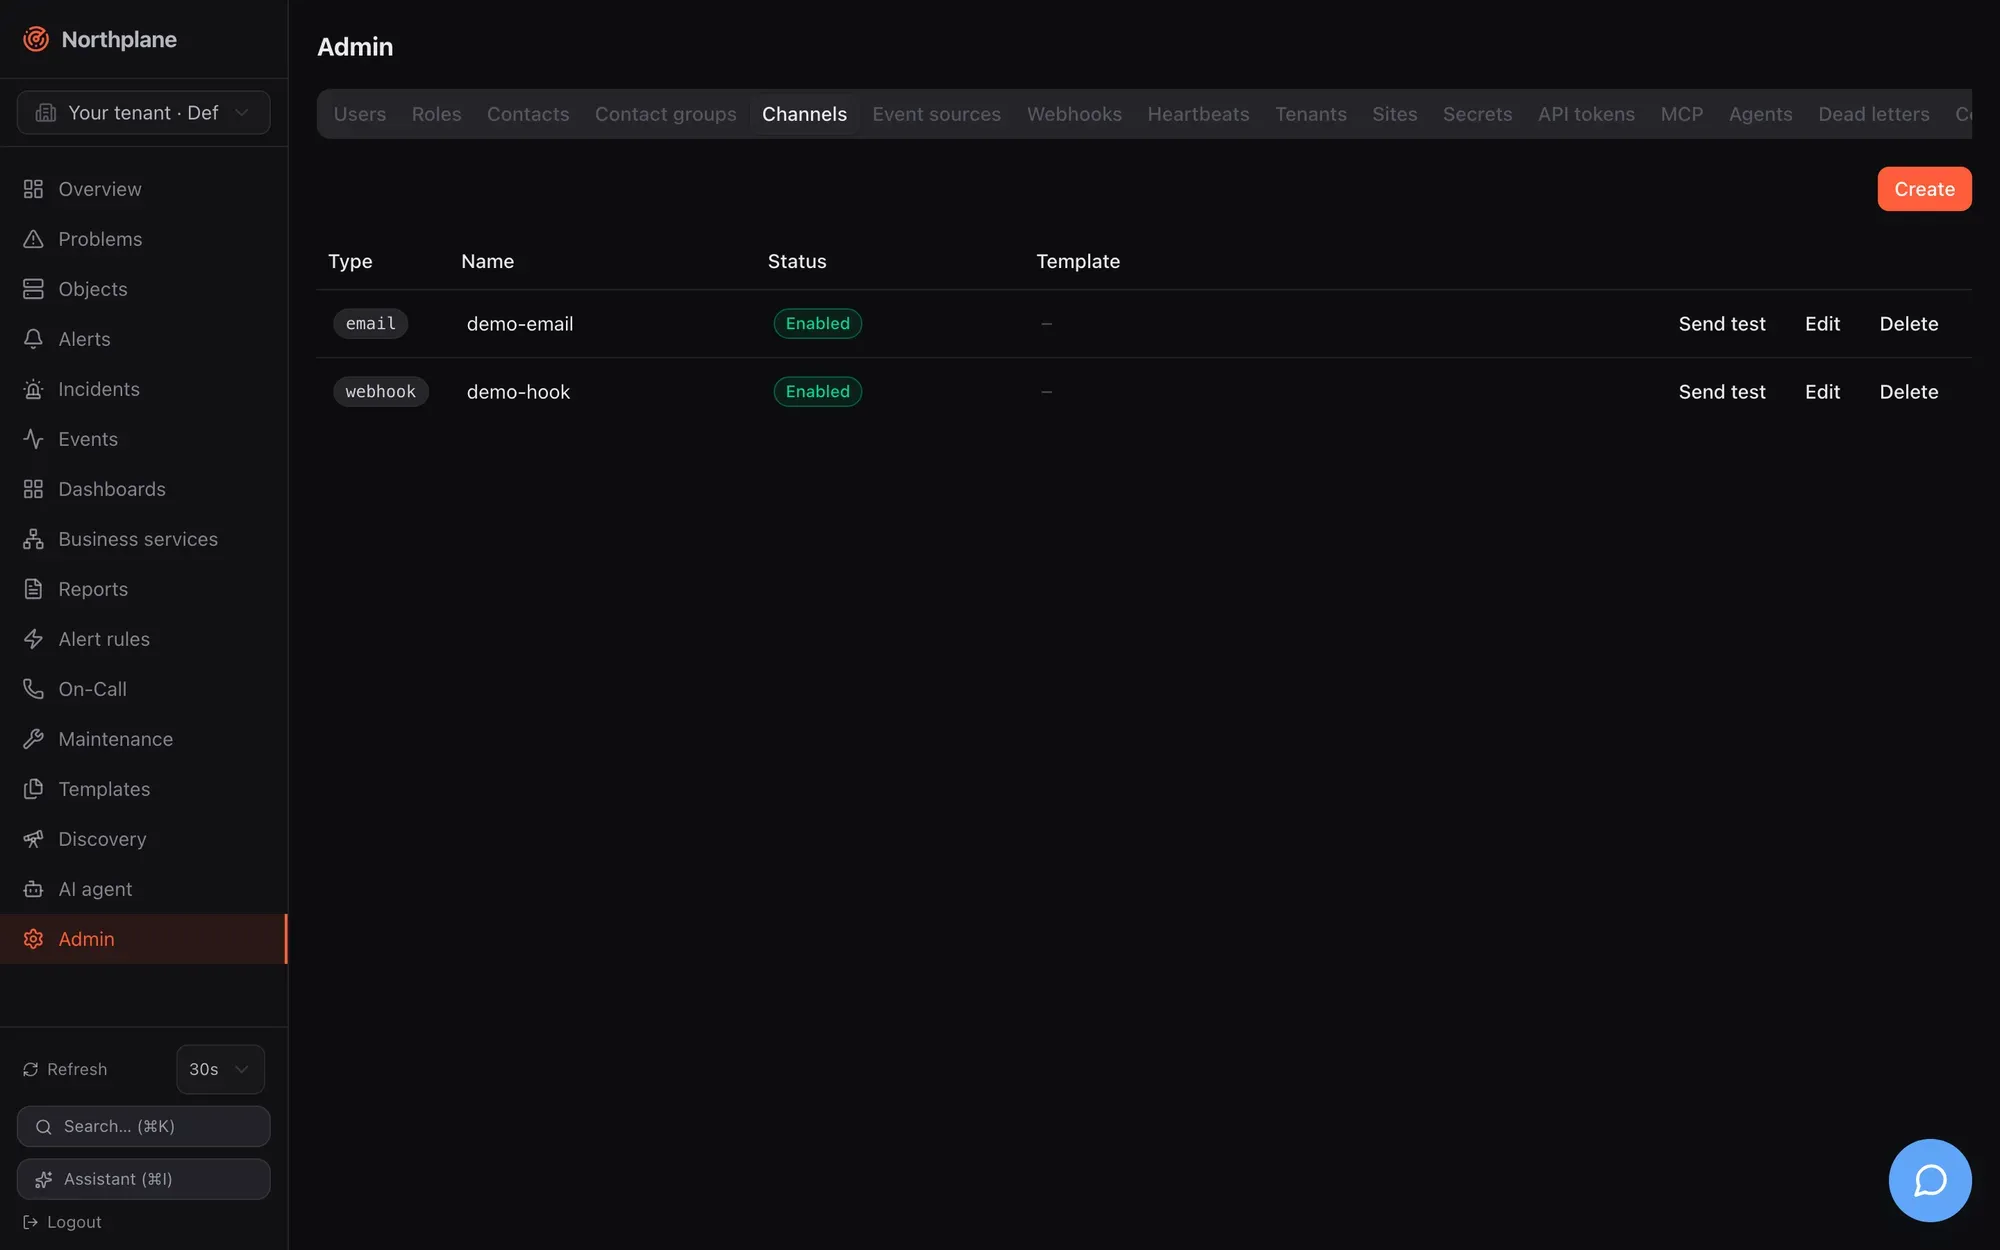Viewport: 2000px width, 1250px height.
Task: Open Alert rules via its lightning icon
Action: [33, 639]
